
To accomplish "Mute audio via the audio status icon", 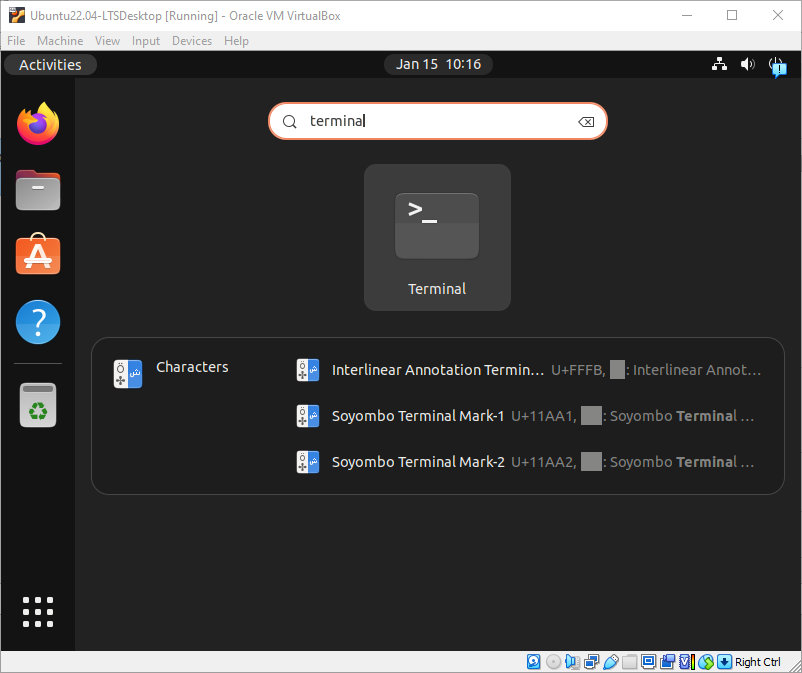I will 571,661.
